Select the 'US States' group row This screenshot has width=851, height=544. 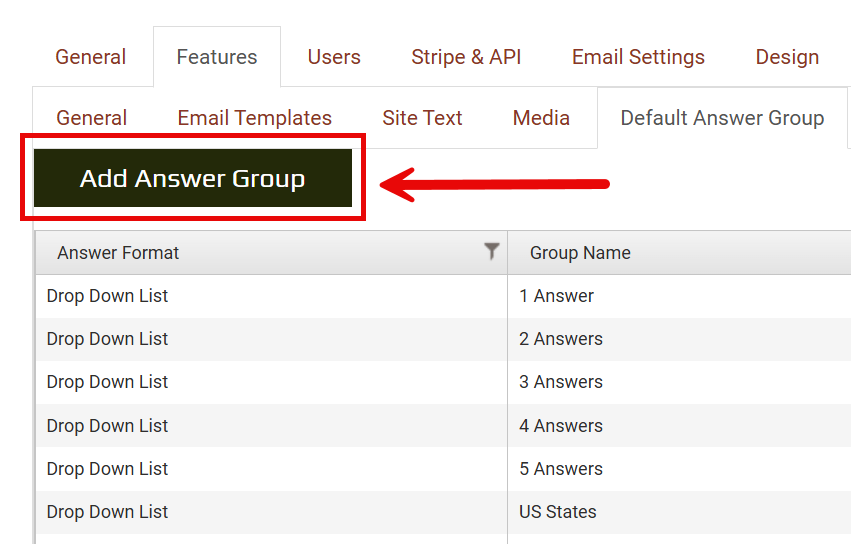557,512
